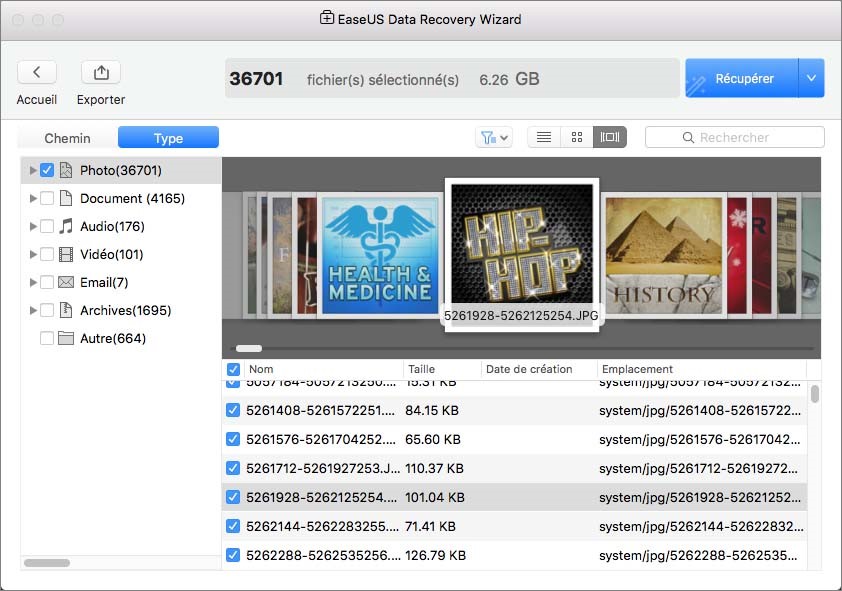Check the Audio(176) checkbox

(47, 226)
